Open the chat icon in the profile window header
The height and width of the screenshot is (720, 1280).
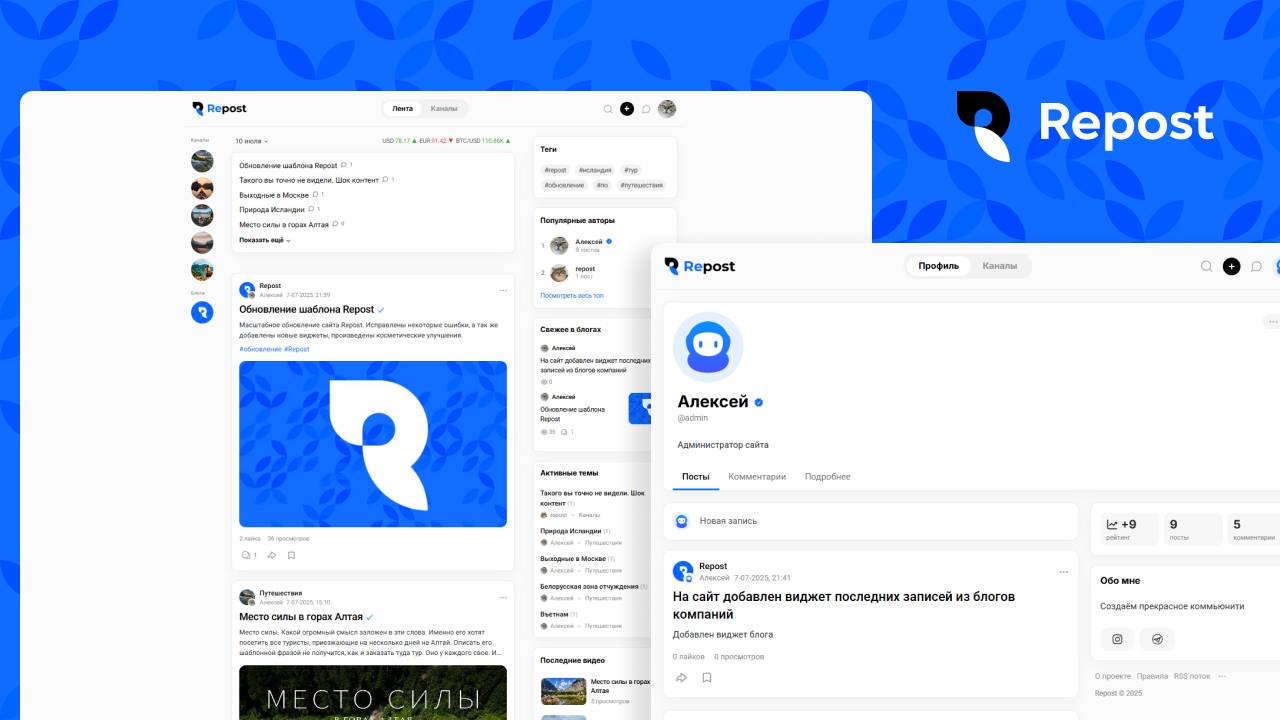(x=1257, y=266)
